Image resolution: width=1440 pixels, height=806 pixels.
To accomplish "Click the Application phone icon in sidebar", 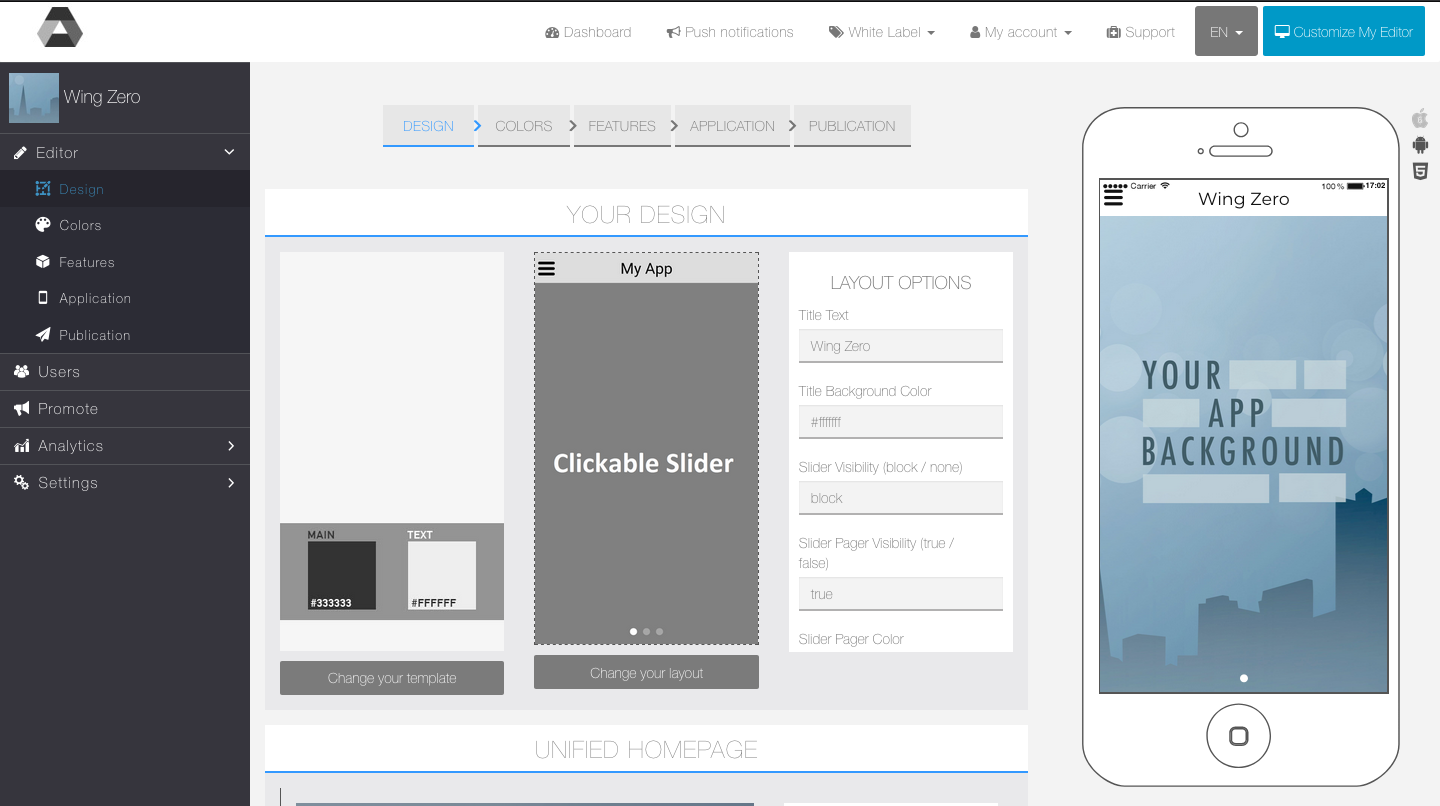I will pyautogui.click(x=43, y=298).
